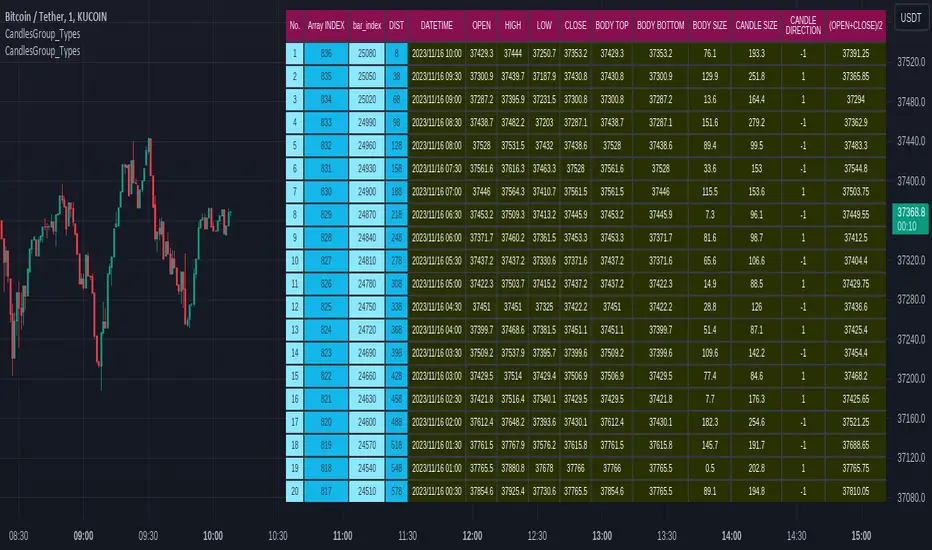Image resolution: width=932 pixels, height=550 pixels.
Task: Click row number 20 in the table
Action: [x=295, y=491]
